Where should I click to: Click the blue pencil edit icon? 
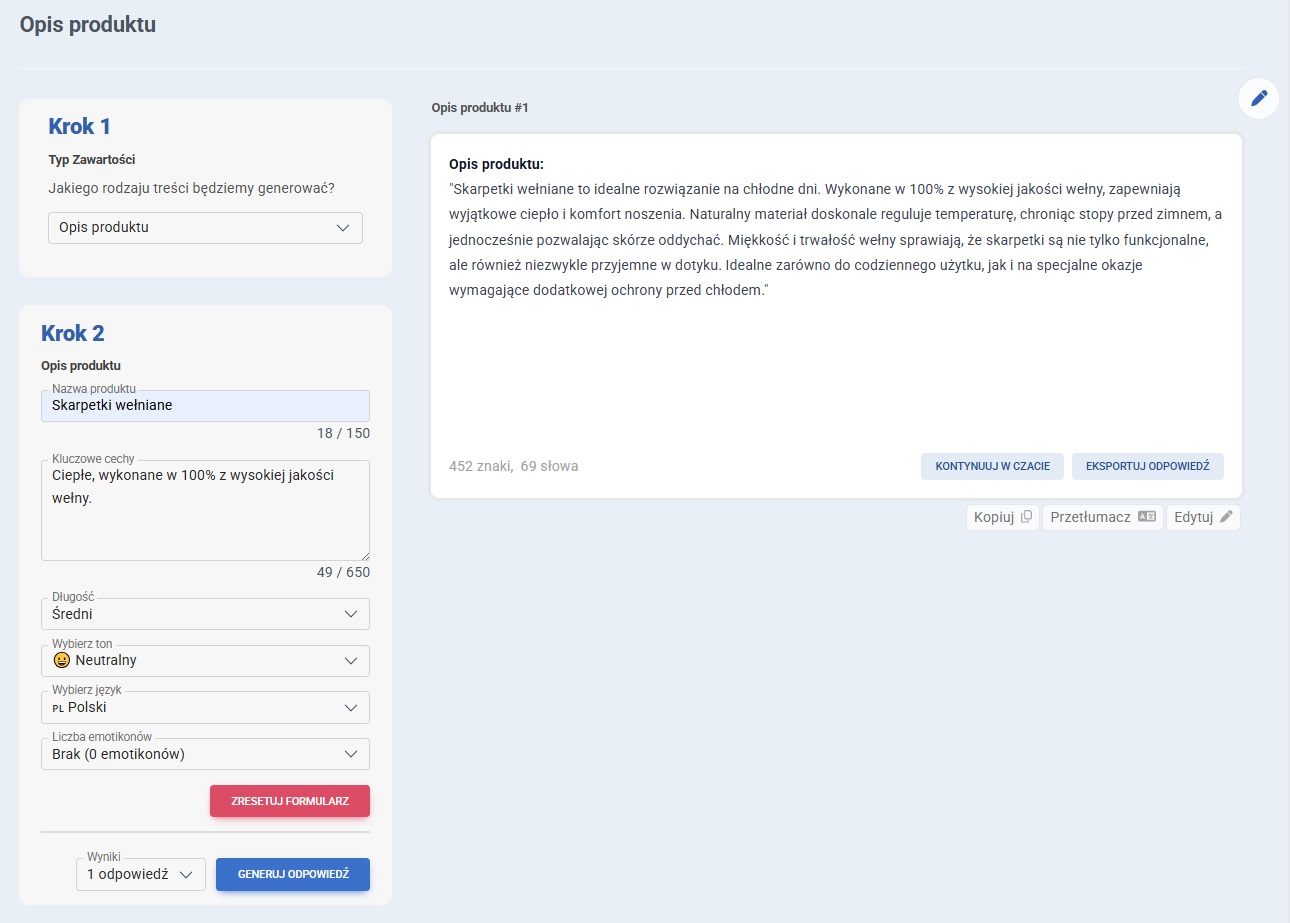click(1258, 98)
